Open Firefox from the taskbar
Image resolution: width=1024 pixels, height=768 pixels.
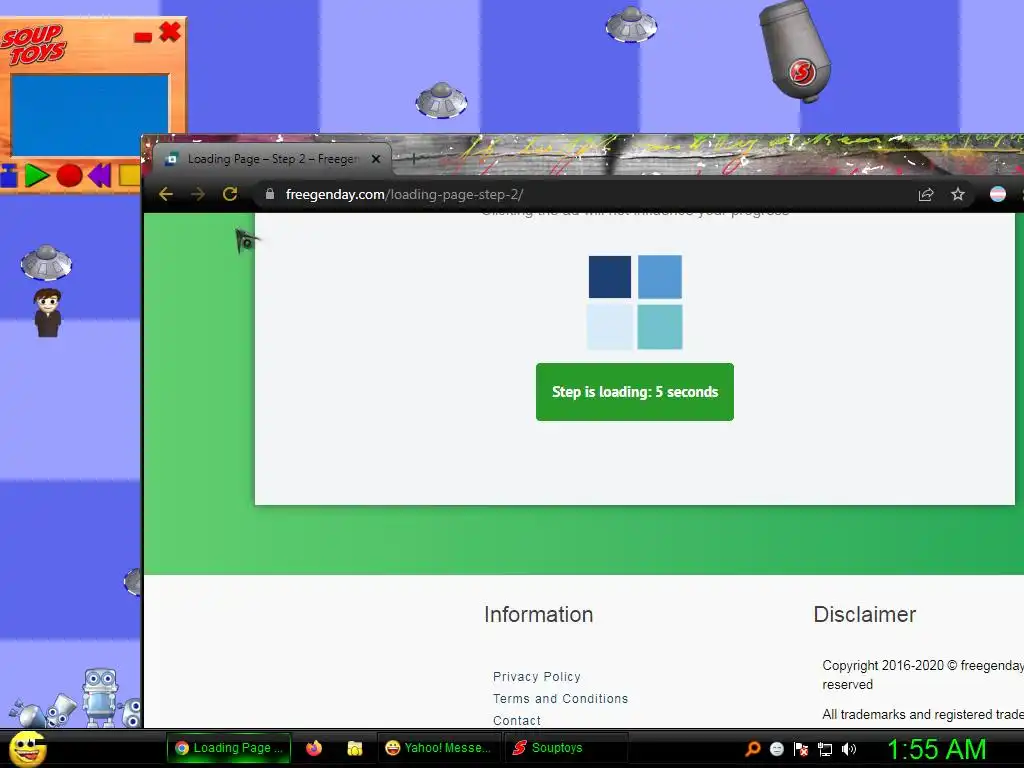click(x=314, y=748)
